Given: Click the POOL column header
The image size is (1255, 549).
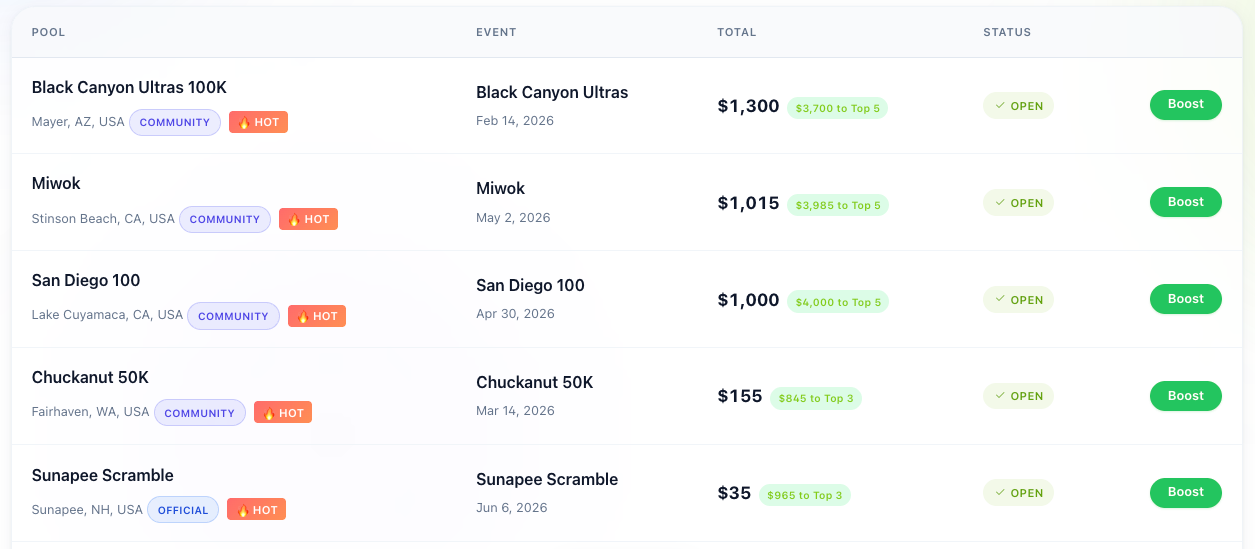Looking at the screenshot, I should coord(48,32).
